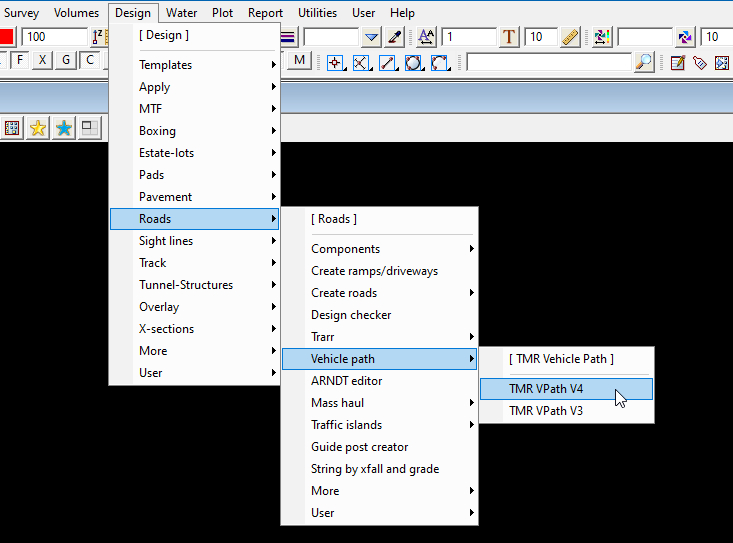Toggle the X snap button

[x=43, y=60]
